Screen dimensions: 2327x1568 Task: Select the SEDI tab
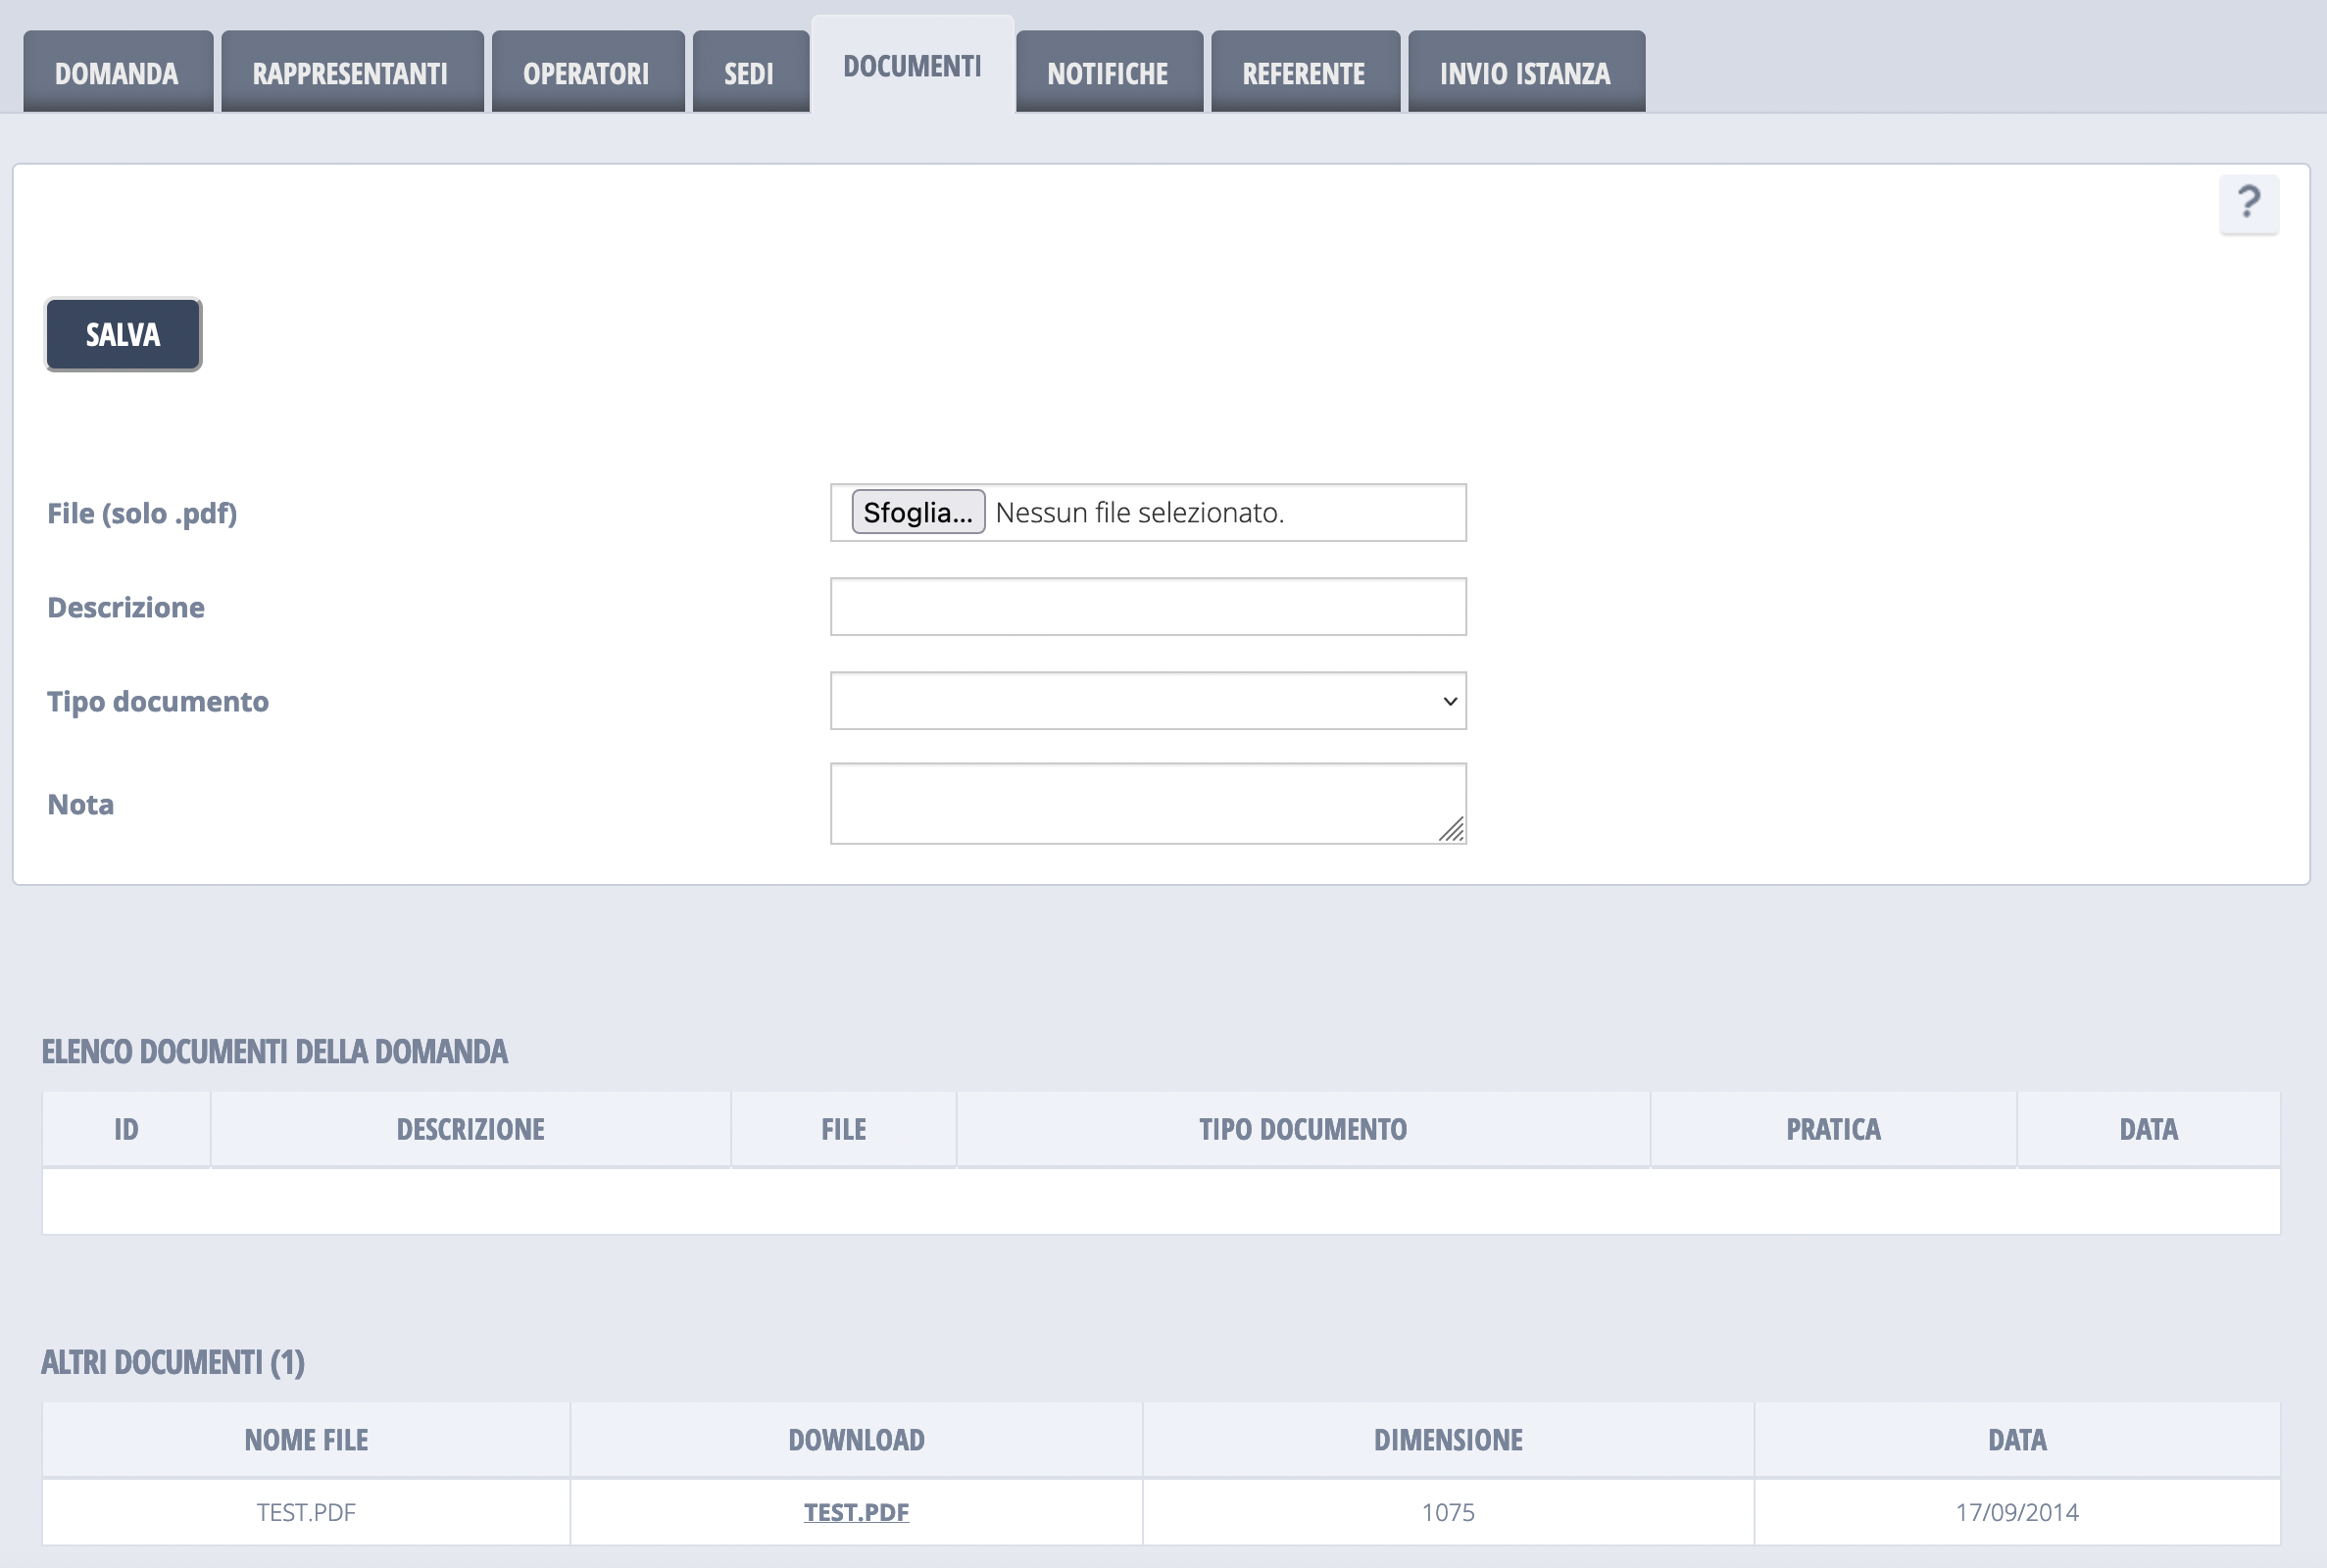[749, 73]
